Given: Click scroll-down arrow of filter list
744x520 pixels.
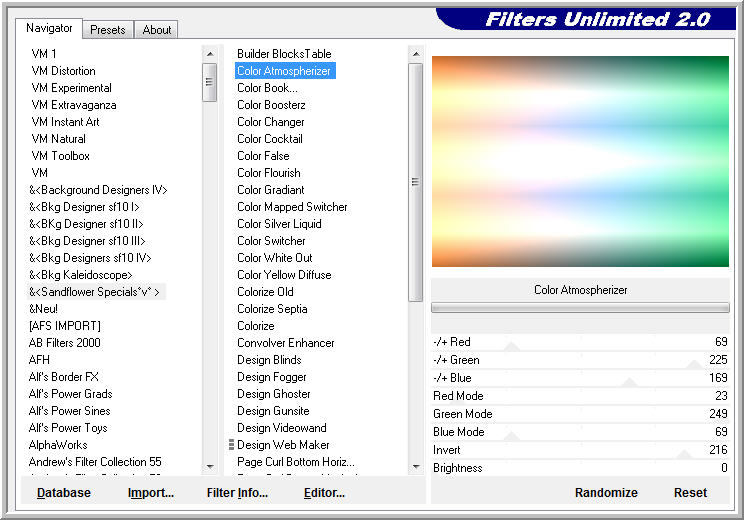Looking at the screenshot, I should [x=416, y=467].
